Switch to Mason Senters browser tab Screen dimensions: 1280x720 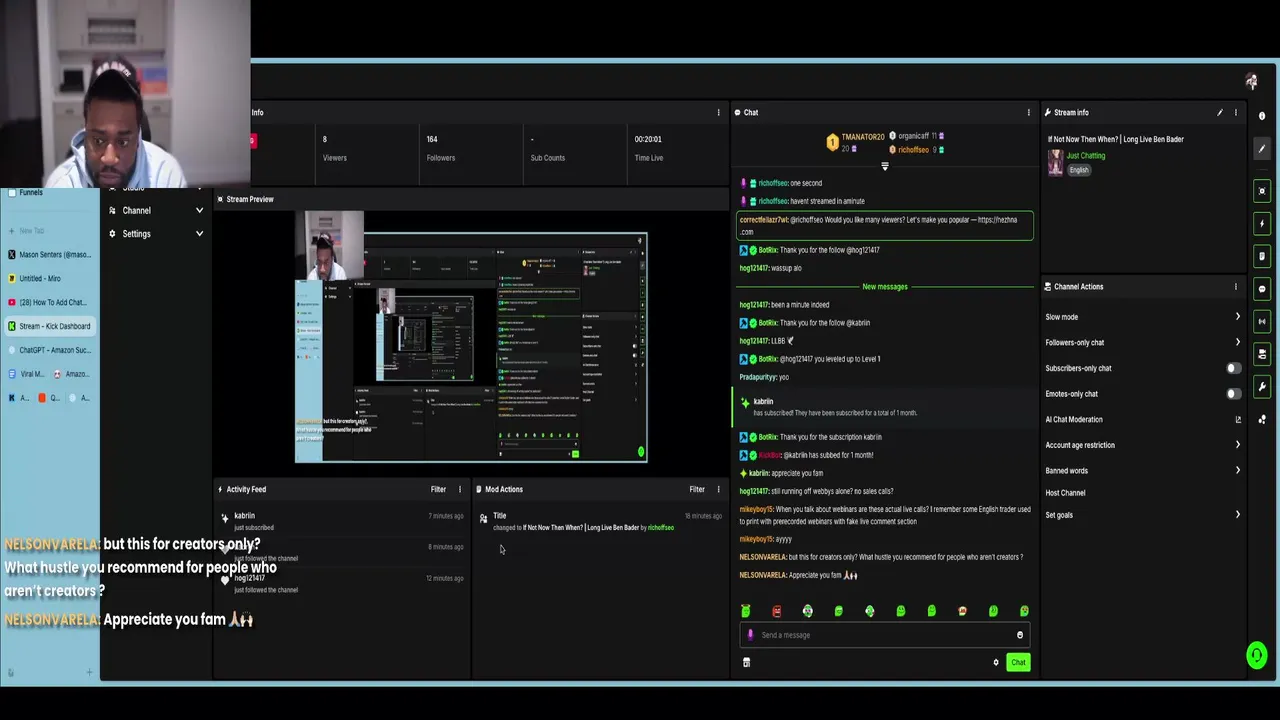point(50,255)
